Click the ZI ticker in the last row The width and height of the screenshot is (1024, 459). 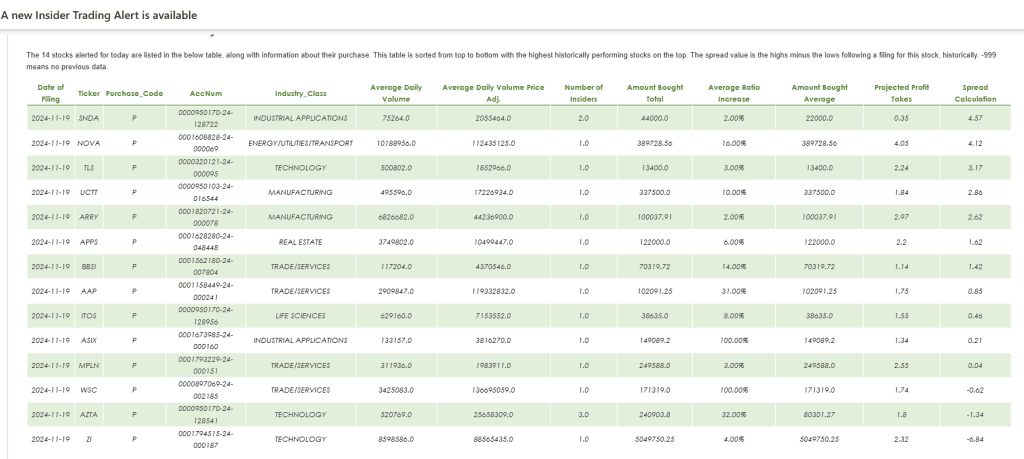point(88,439)
